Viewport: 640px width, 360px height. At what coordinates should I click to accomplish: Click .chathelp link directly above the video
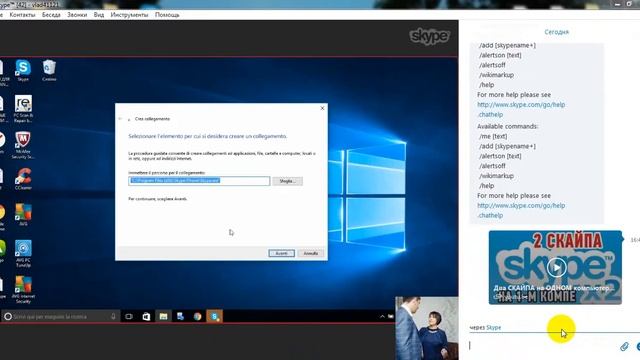point(490,216)
